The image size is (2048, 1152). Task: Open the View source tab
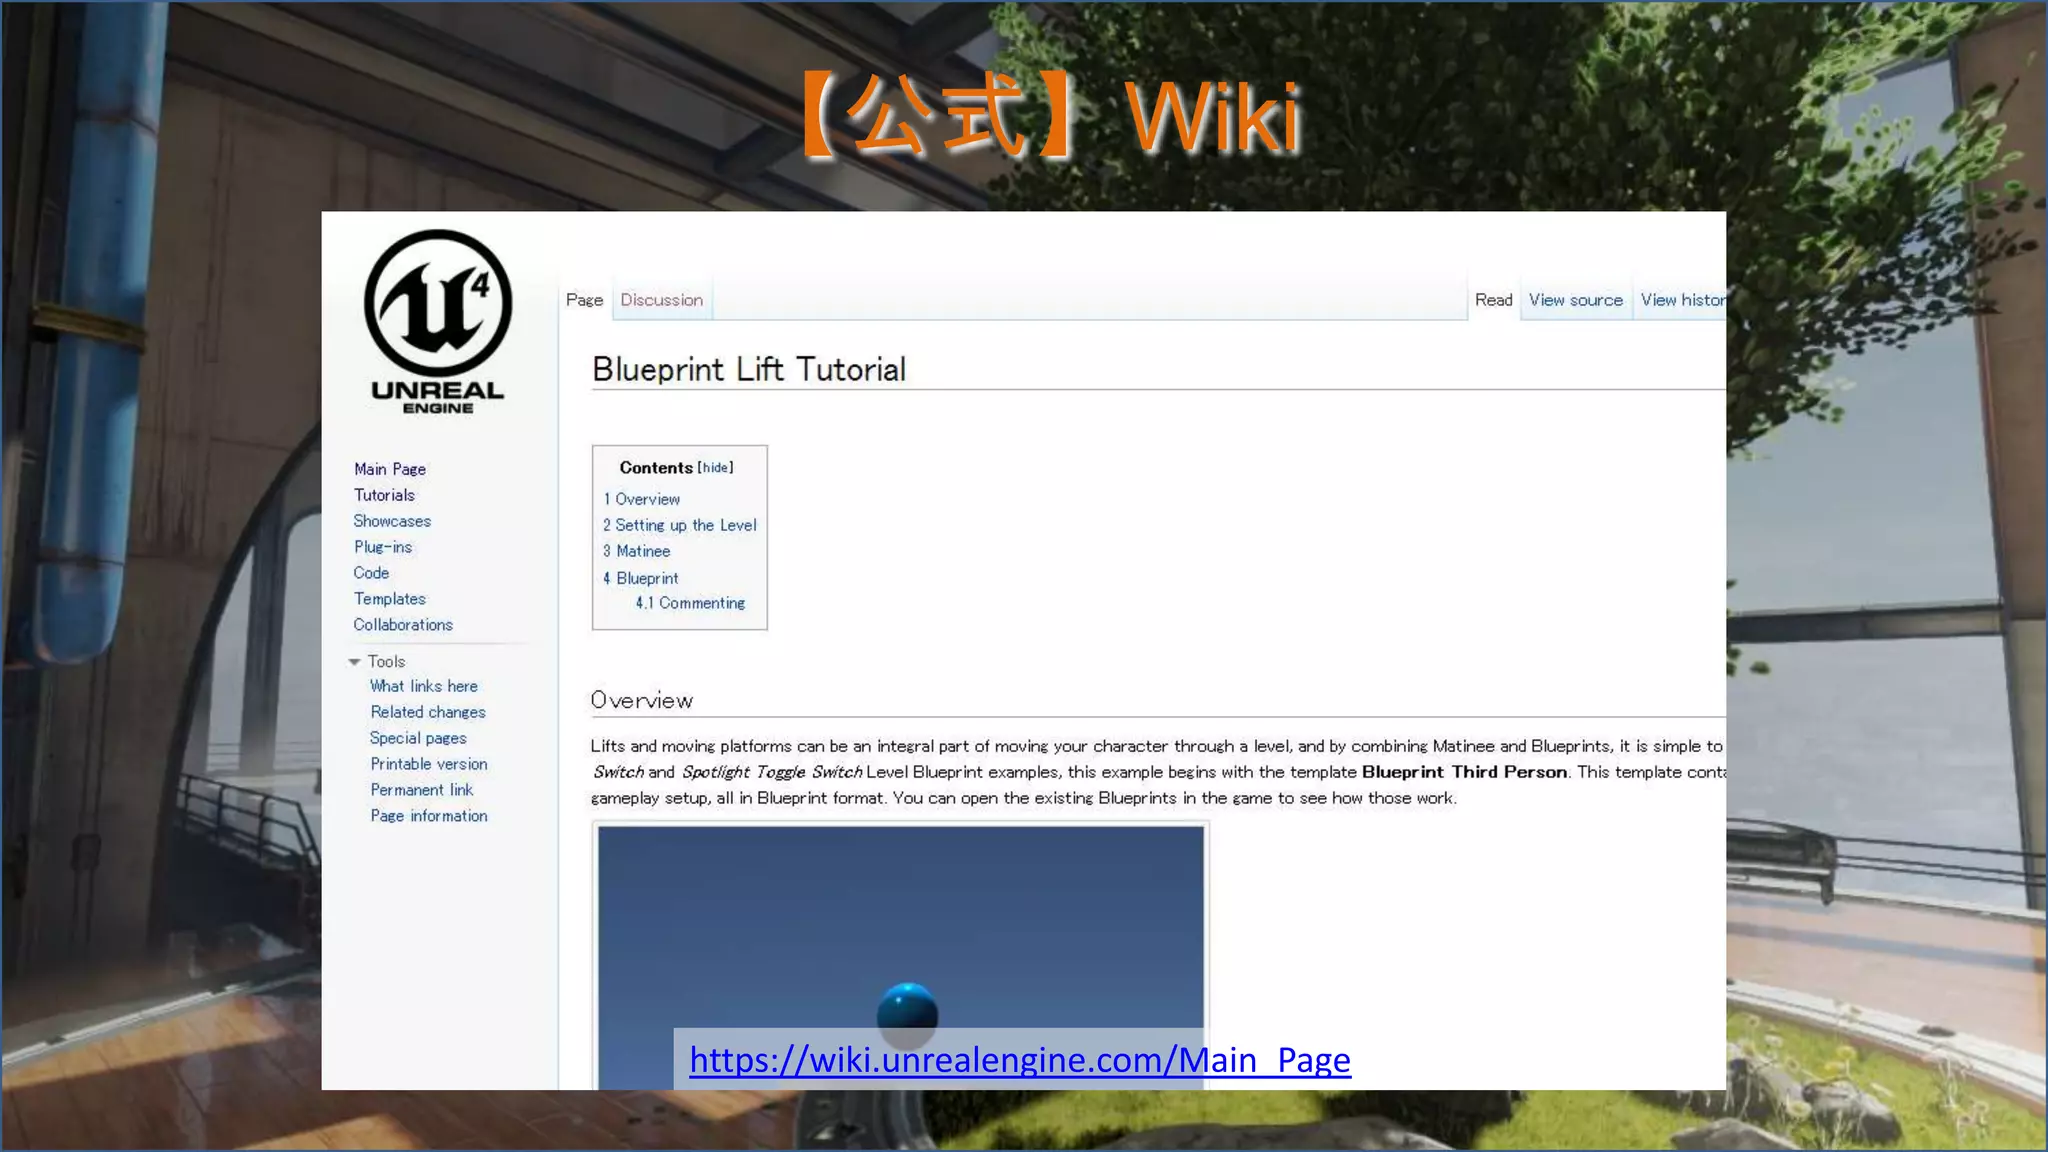click(x=1575, y=300)
